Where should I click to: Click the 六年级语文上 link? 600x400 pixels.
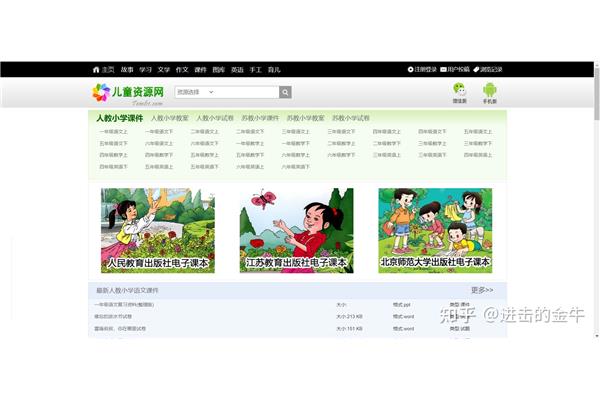[159, 144]
